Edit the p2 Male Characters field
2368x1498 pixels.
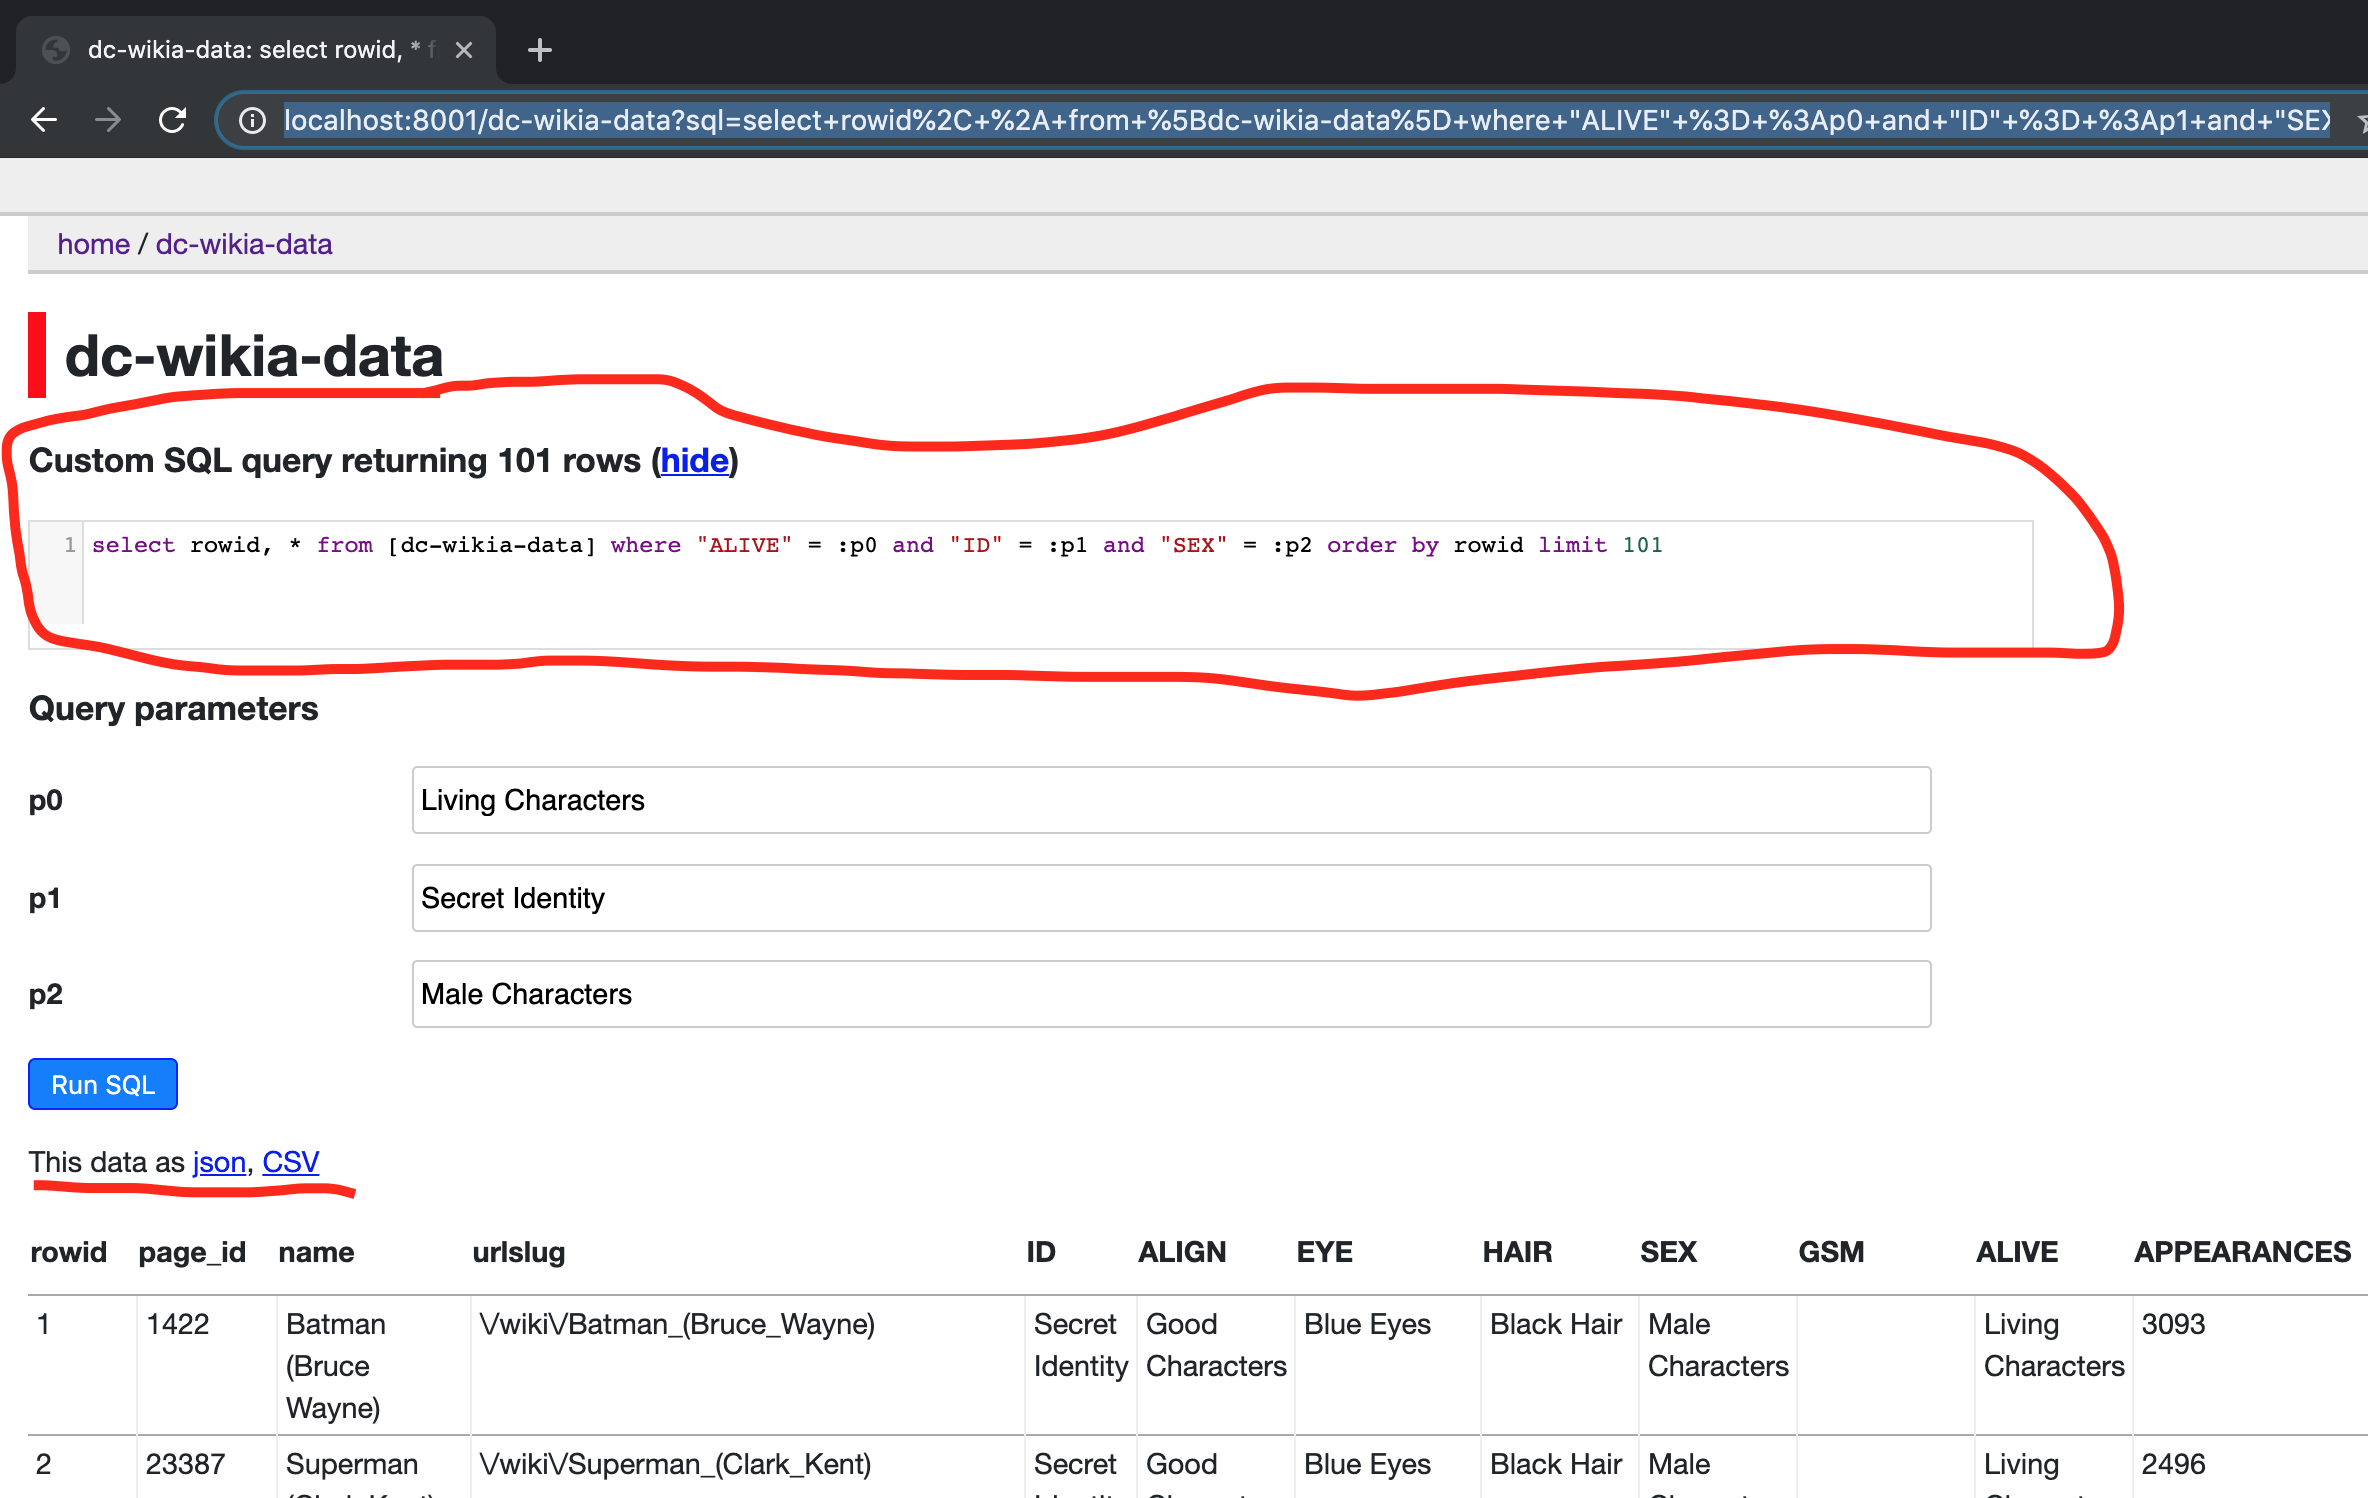coord(1170,994)
